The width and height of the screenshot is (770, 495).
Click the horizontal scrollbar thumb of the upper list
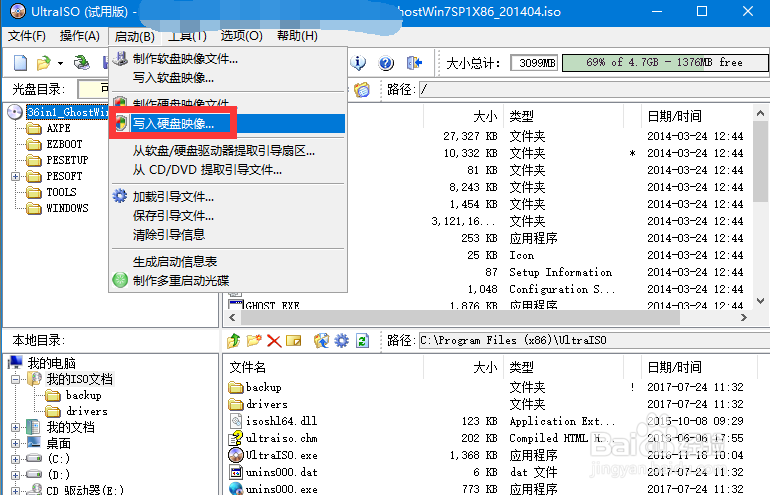coord(460,317)
